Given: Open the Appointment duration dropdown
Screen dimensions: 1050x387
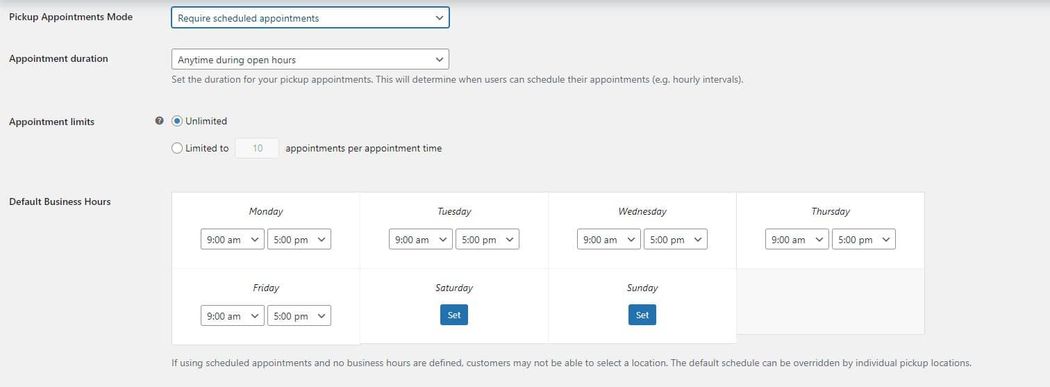Looking at the screenshot, I should [x=310, y=60].
